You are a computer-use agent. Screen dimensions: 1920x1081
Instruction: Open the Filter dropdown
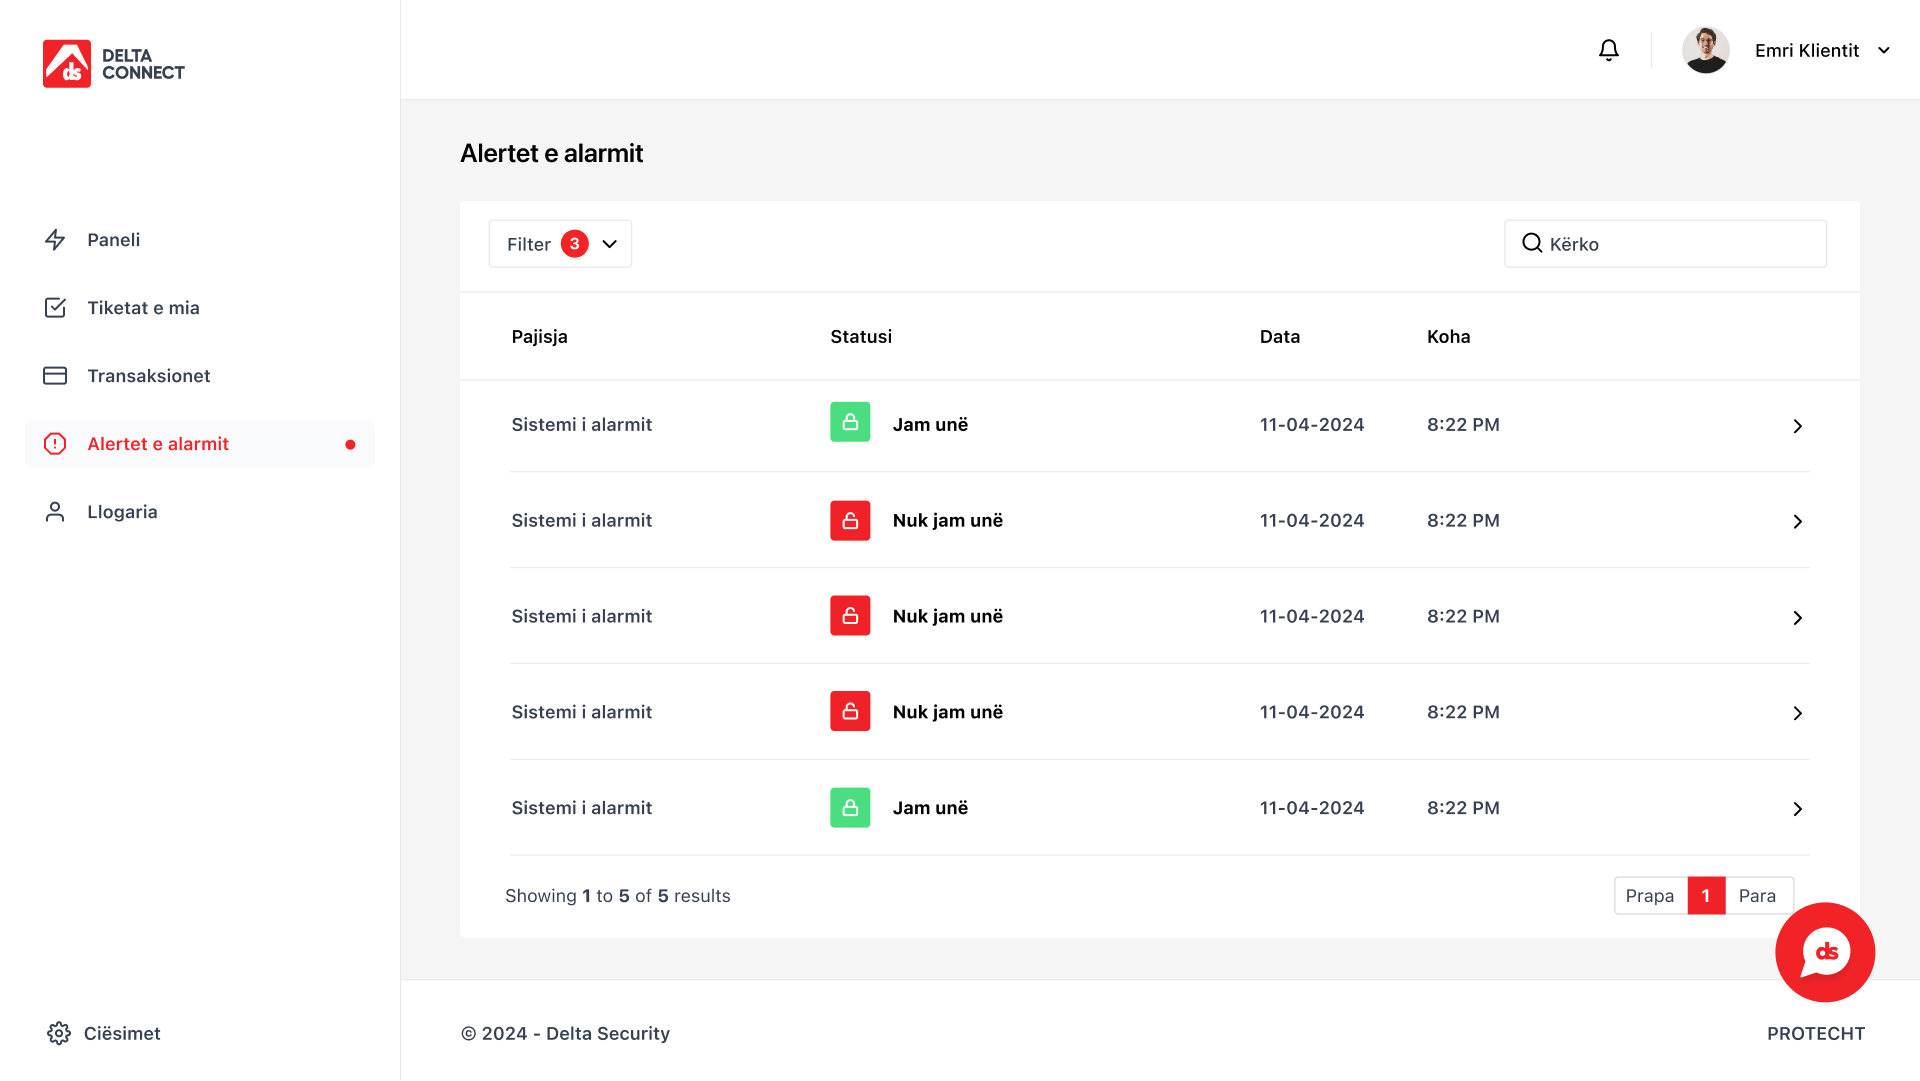[560, 244]
